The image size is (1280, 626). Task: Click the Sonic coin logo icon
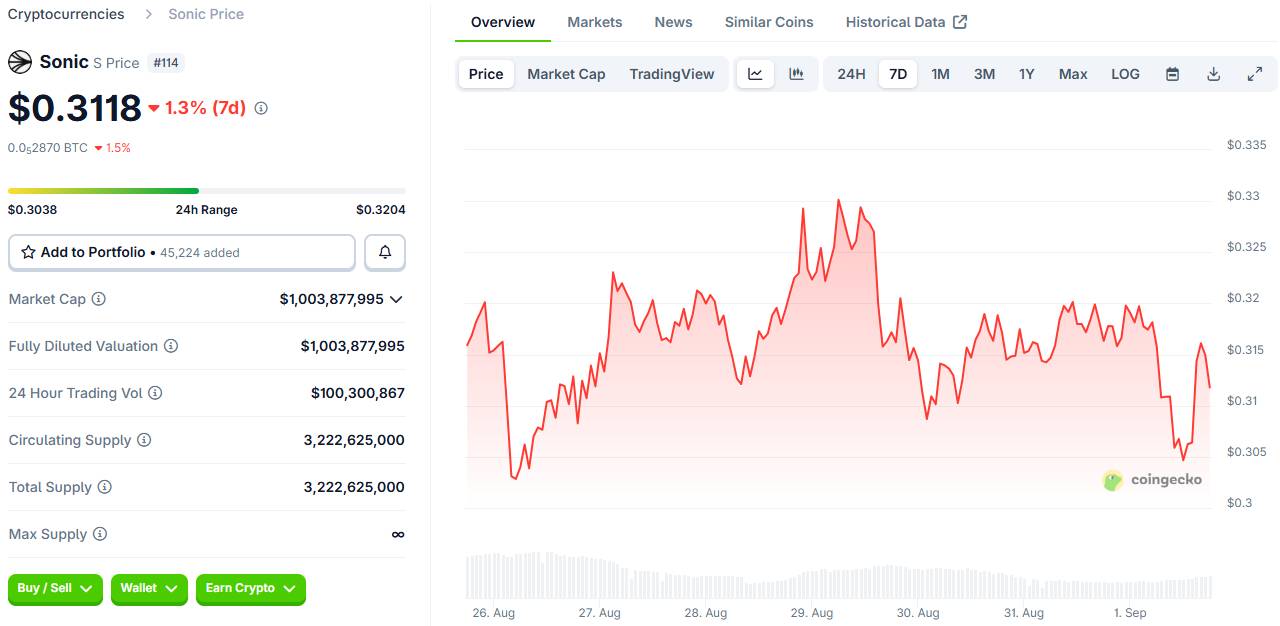[x=20, y=62]
